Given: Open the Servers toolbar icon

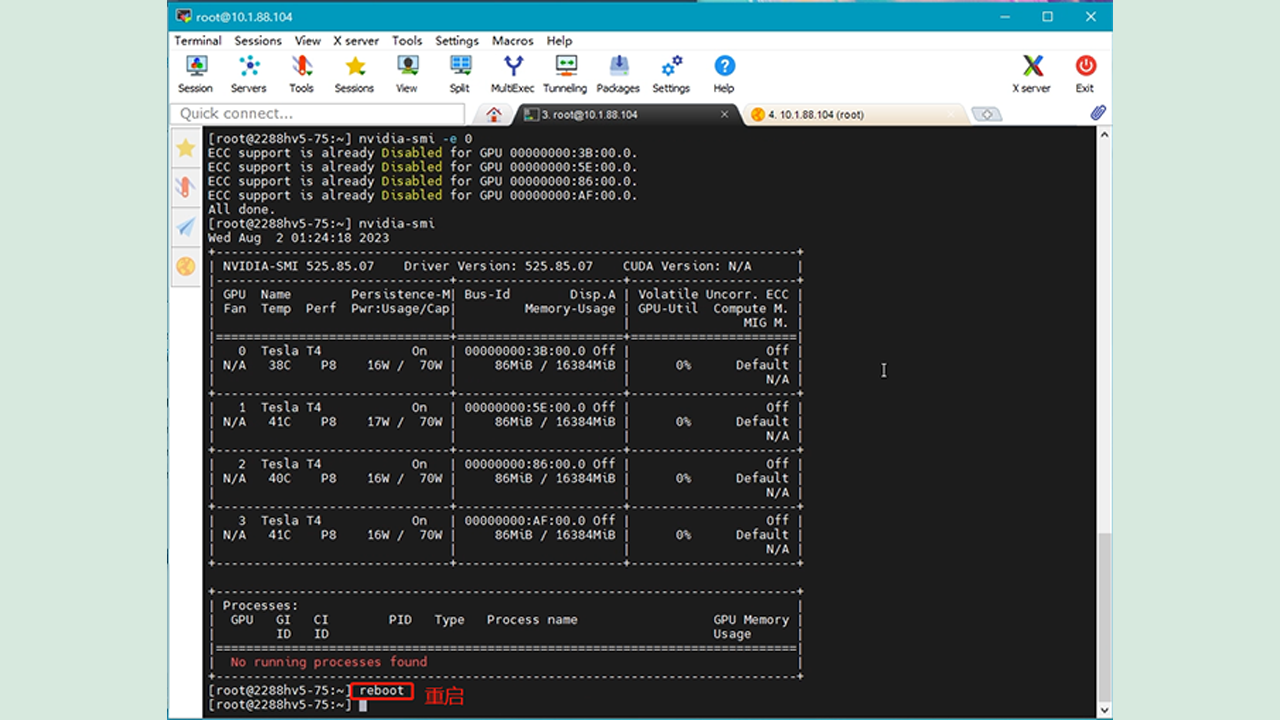Looking at the screenshot, I should (x=248, y=74).
